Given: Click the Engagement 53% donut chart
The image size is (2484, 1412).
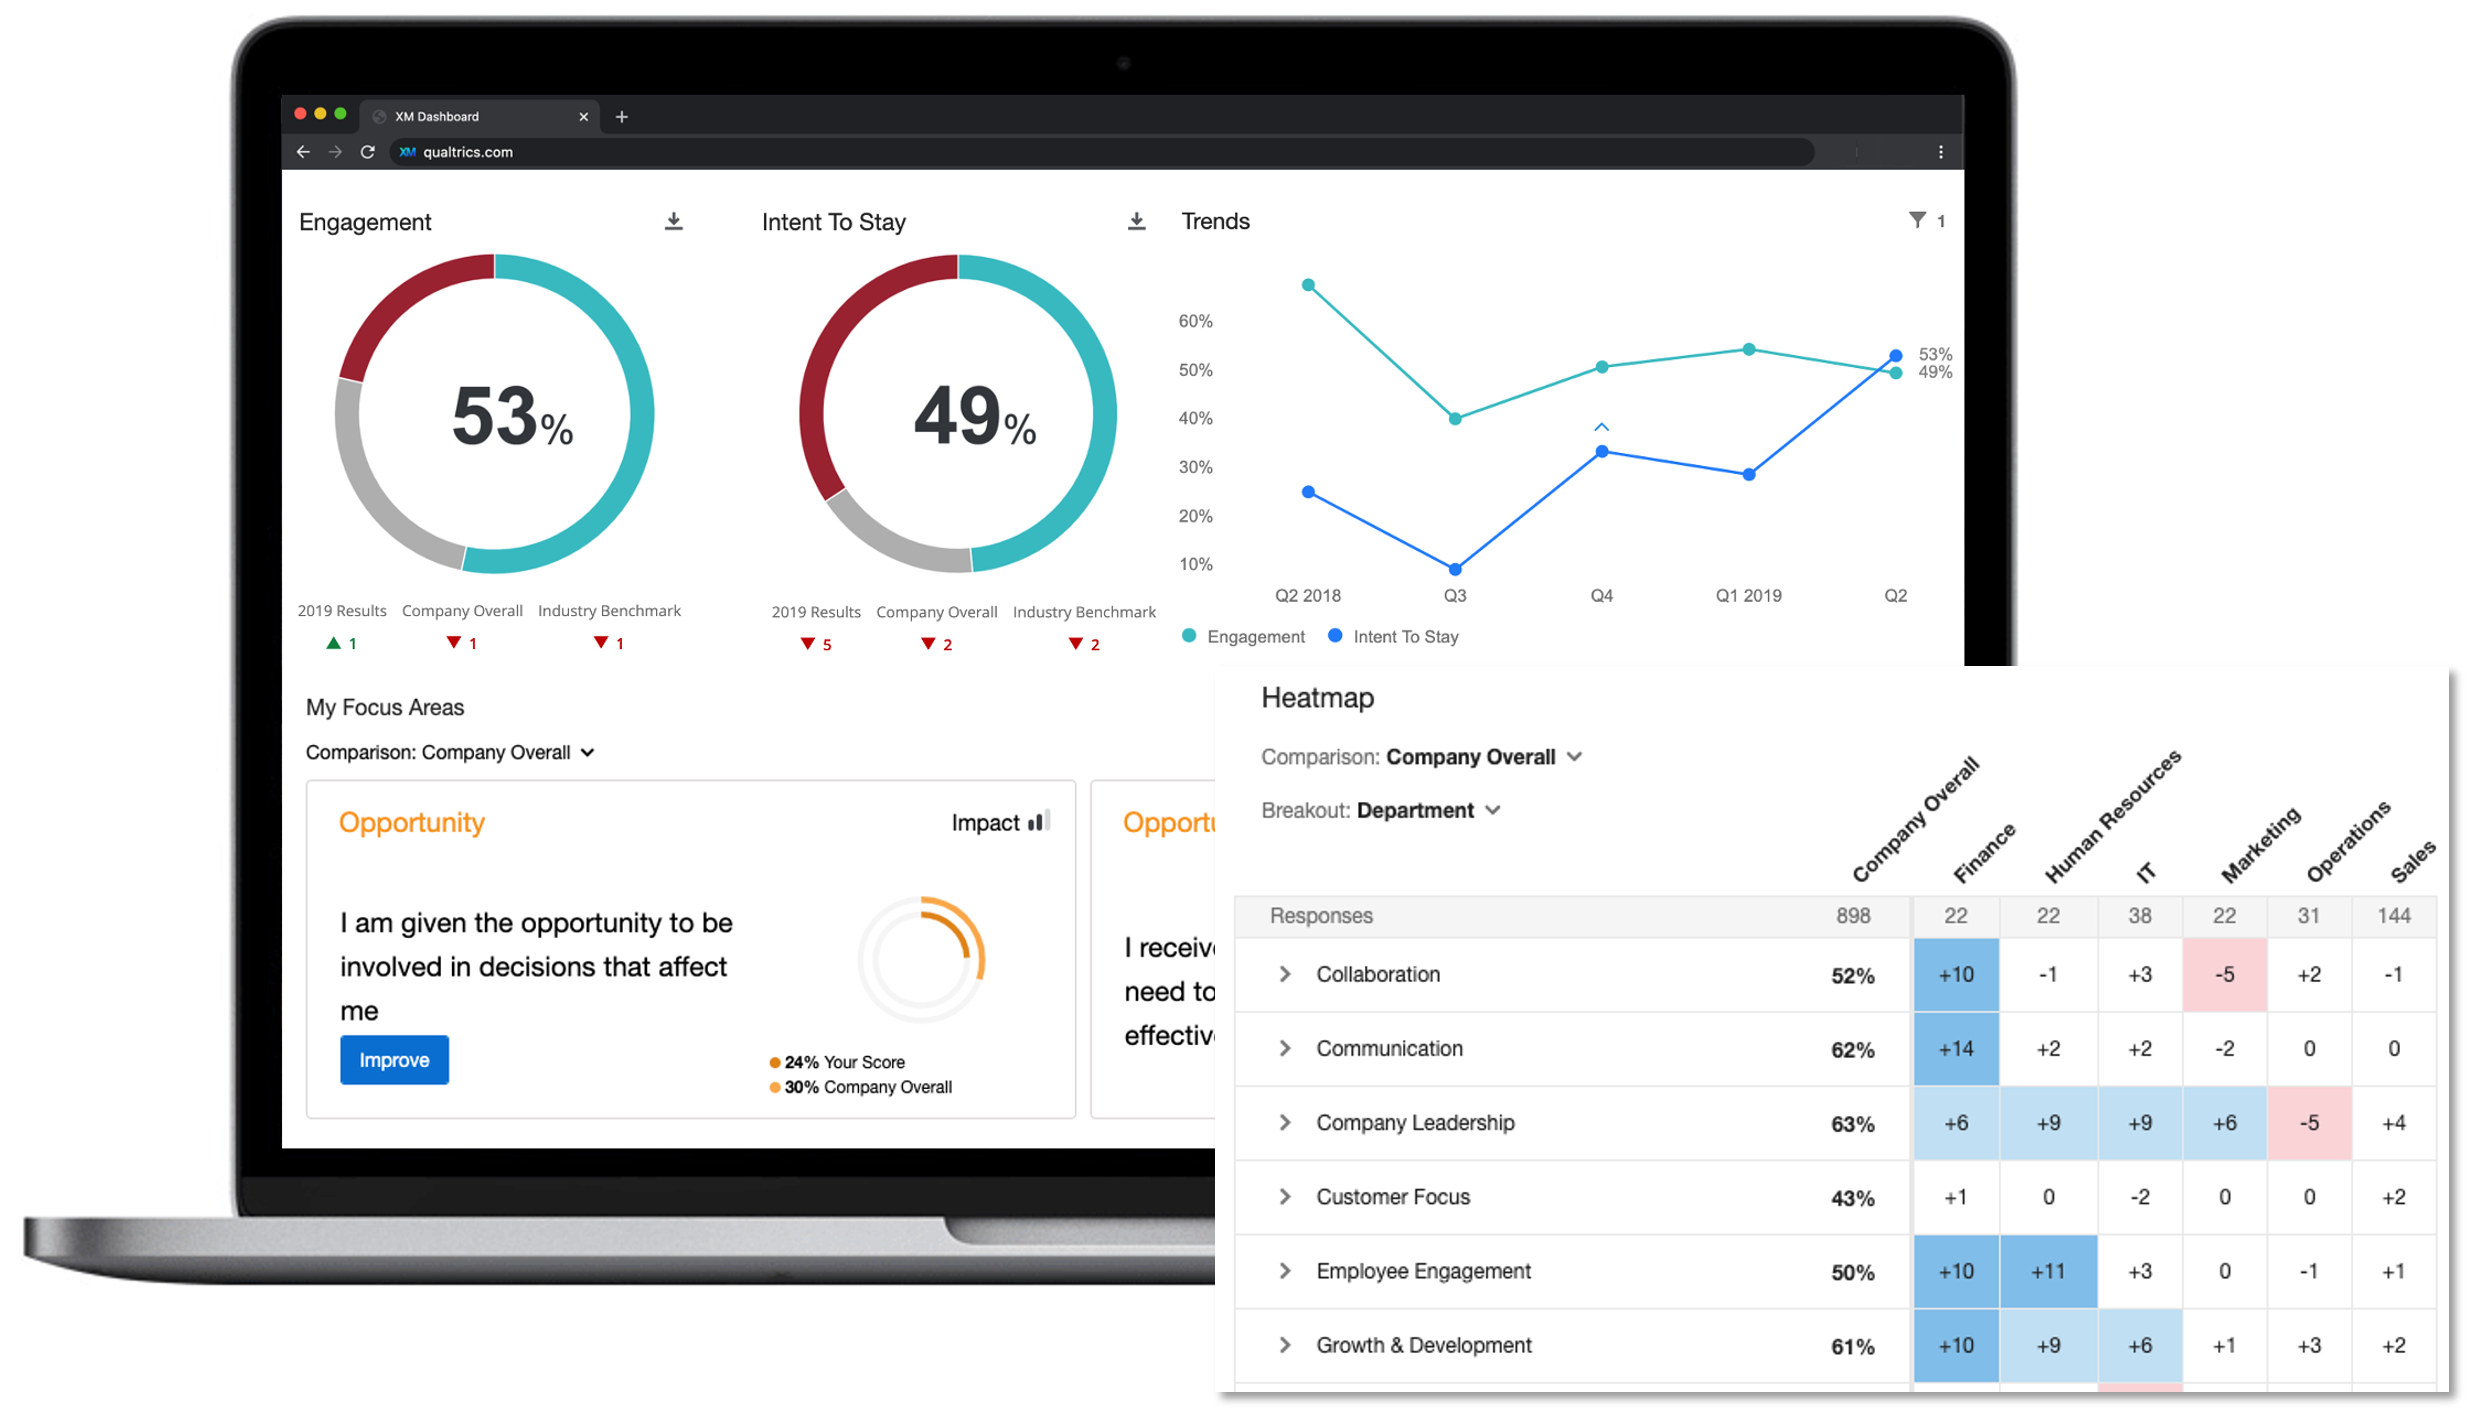Looking at the screenshot, I should [495, 414].
